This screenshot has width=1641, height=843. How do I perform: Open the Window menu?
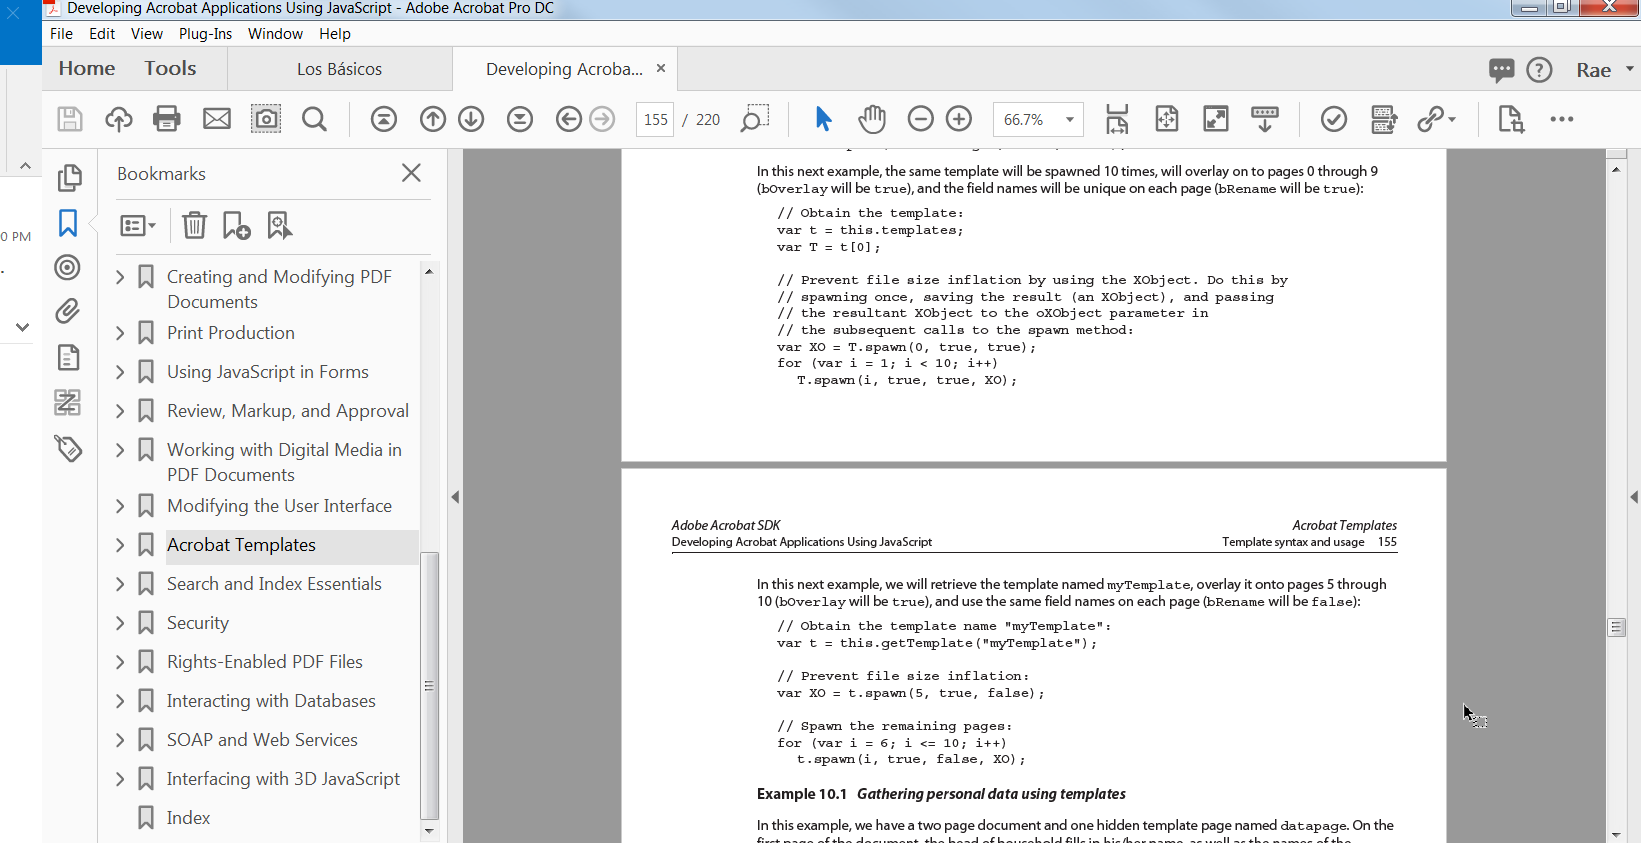275,33
